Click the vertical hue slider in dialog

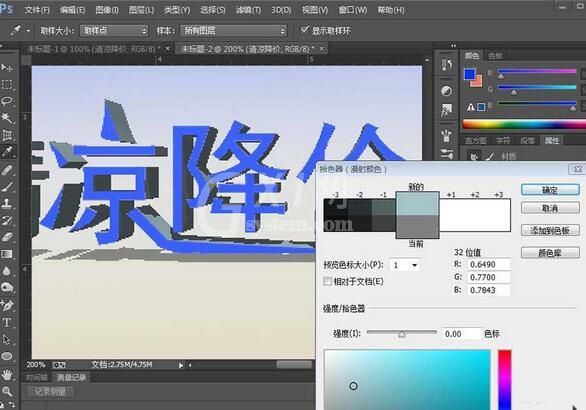pos(504,380)
